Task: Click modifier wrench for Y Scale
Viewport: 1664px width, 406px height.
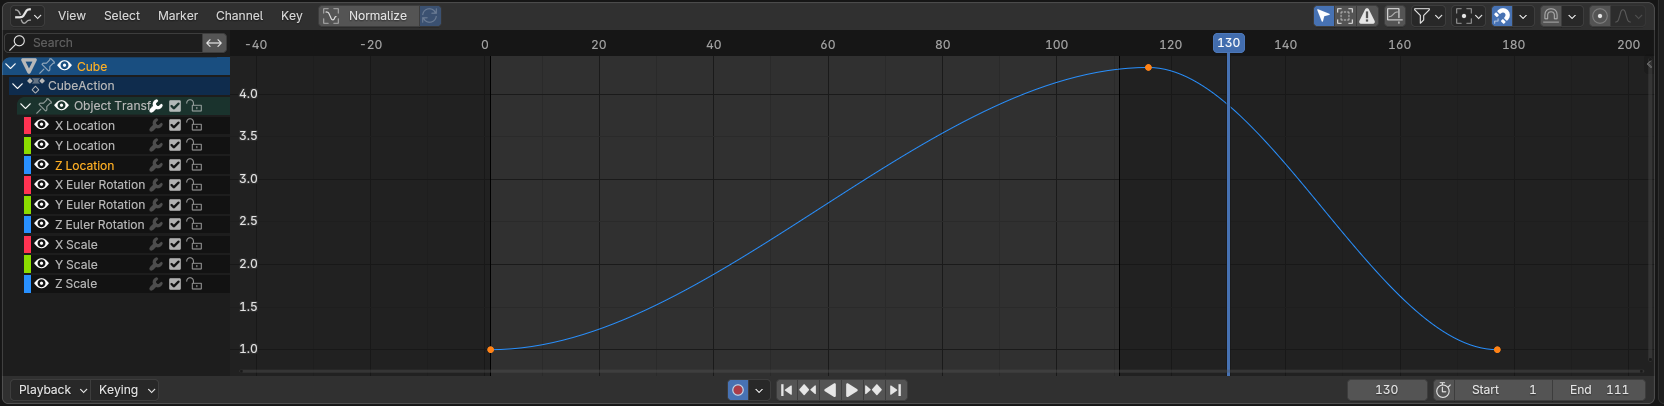Action: click(156, 264)
